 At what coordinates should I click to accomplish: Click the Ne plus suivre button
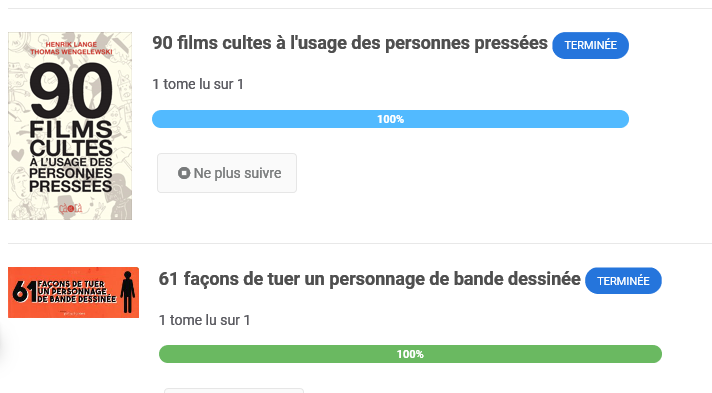[x=227, y=173]
